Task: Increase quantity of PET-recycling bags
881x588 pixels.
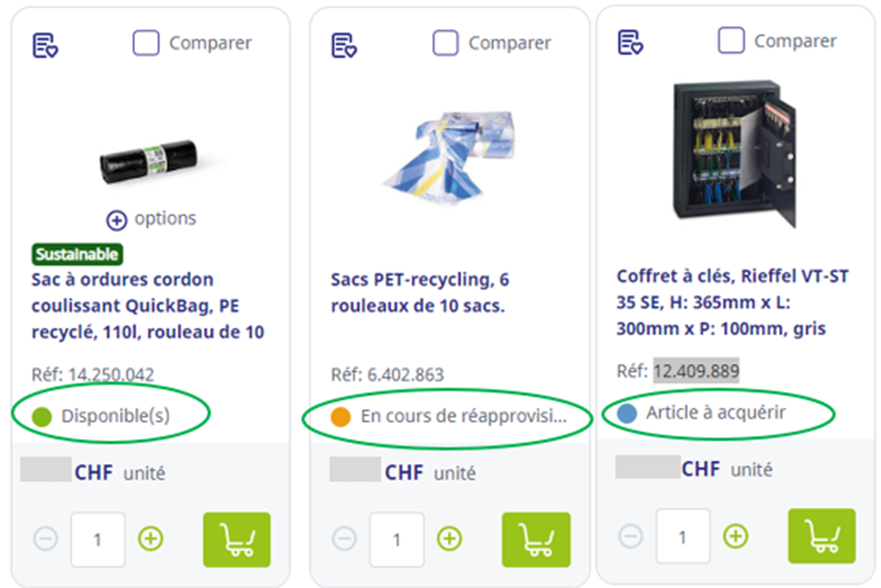Action: (x=449, y=539)
